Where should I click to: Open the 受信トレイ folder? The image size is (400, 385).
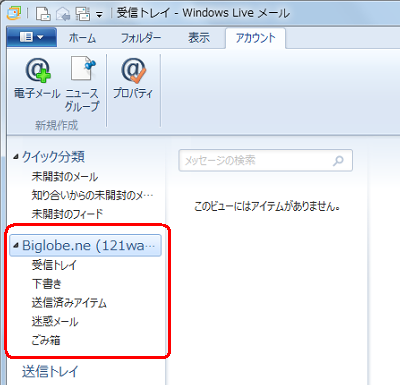point(54,265)
